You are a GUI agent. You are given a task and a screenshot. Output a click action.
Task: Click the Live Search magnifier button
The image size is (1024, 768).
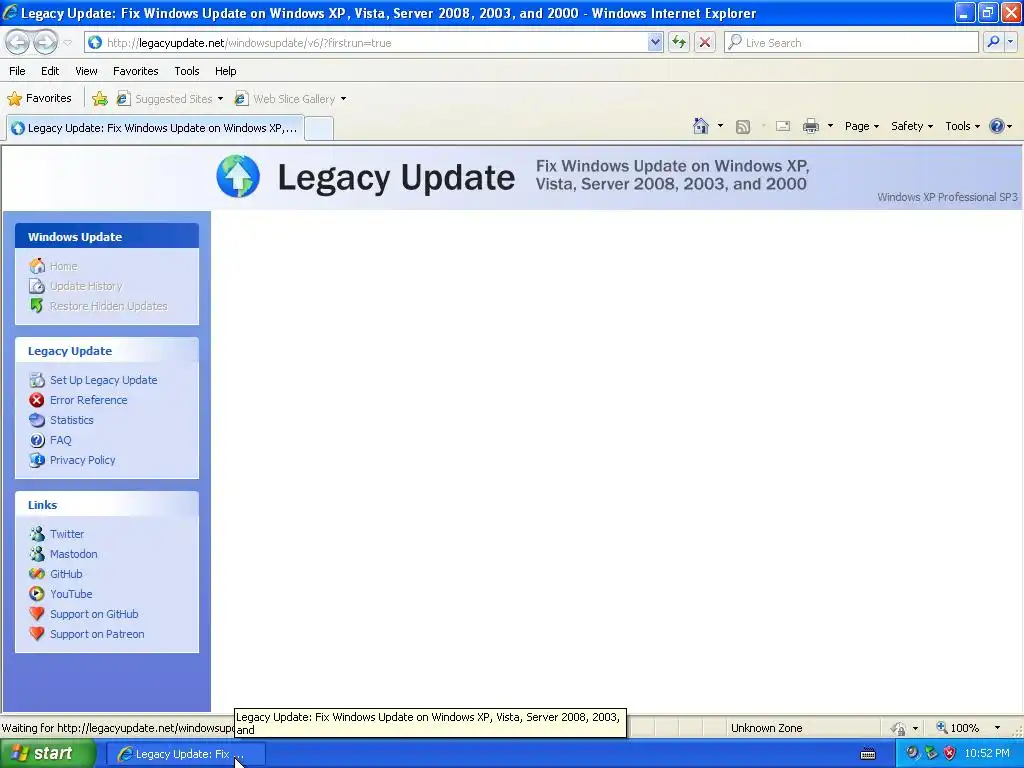click(993, 42)
